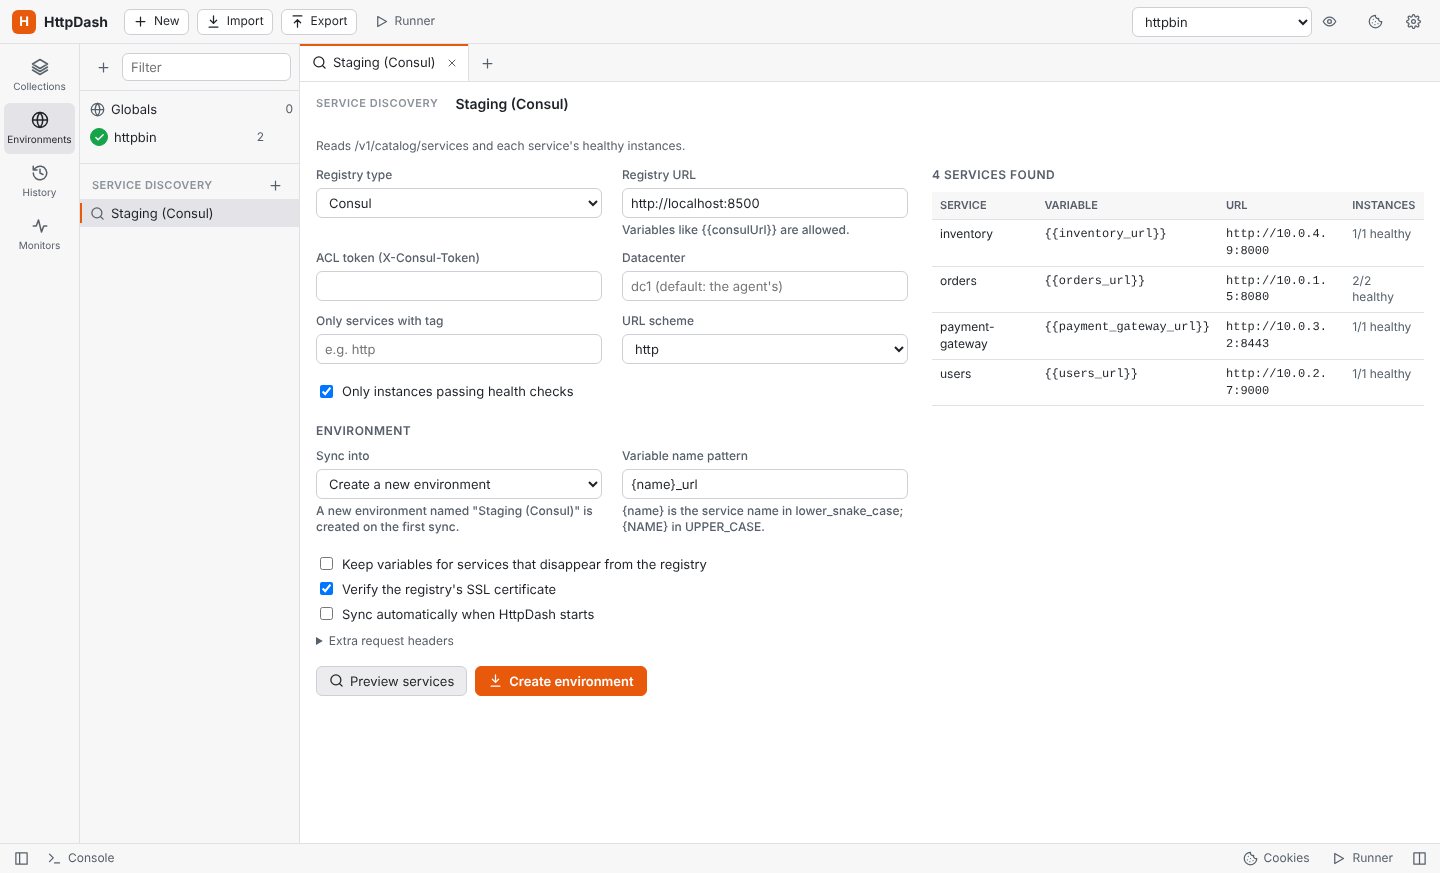Click the Create environment button
Viewport: 1440px width, 873px height.
[561, 681]
